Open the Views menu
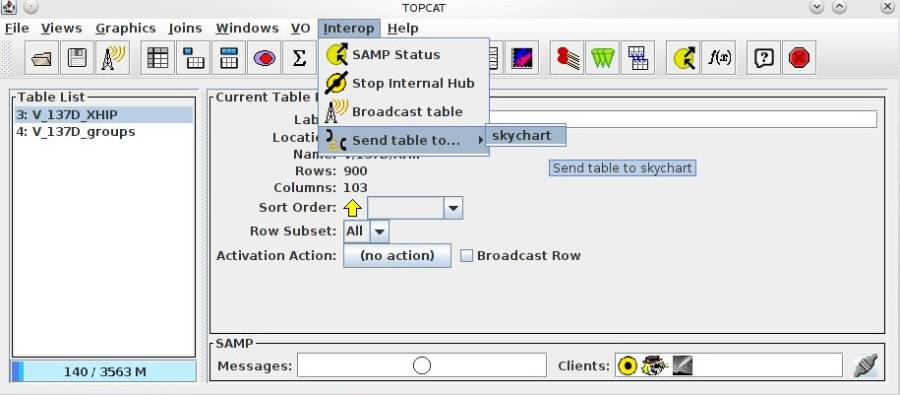900x395 pixels. click(61, 28)
